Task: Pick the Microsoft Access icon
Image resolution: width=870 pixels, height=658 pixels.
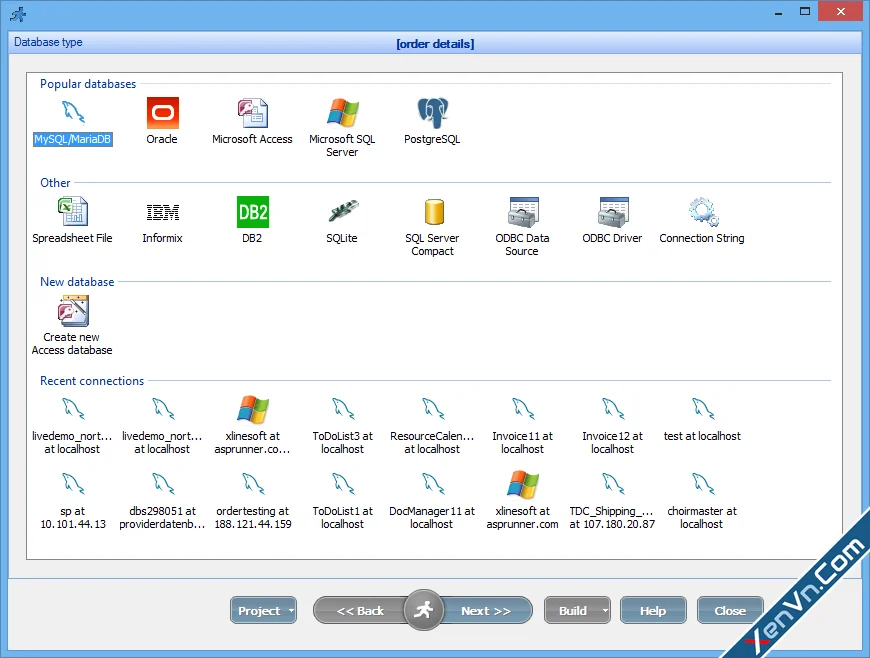Action: (x=252, y=113)
